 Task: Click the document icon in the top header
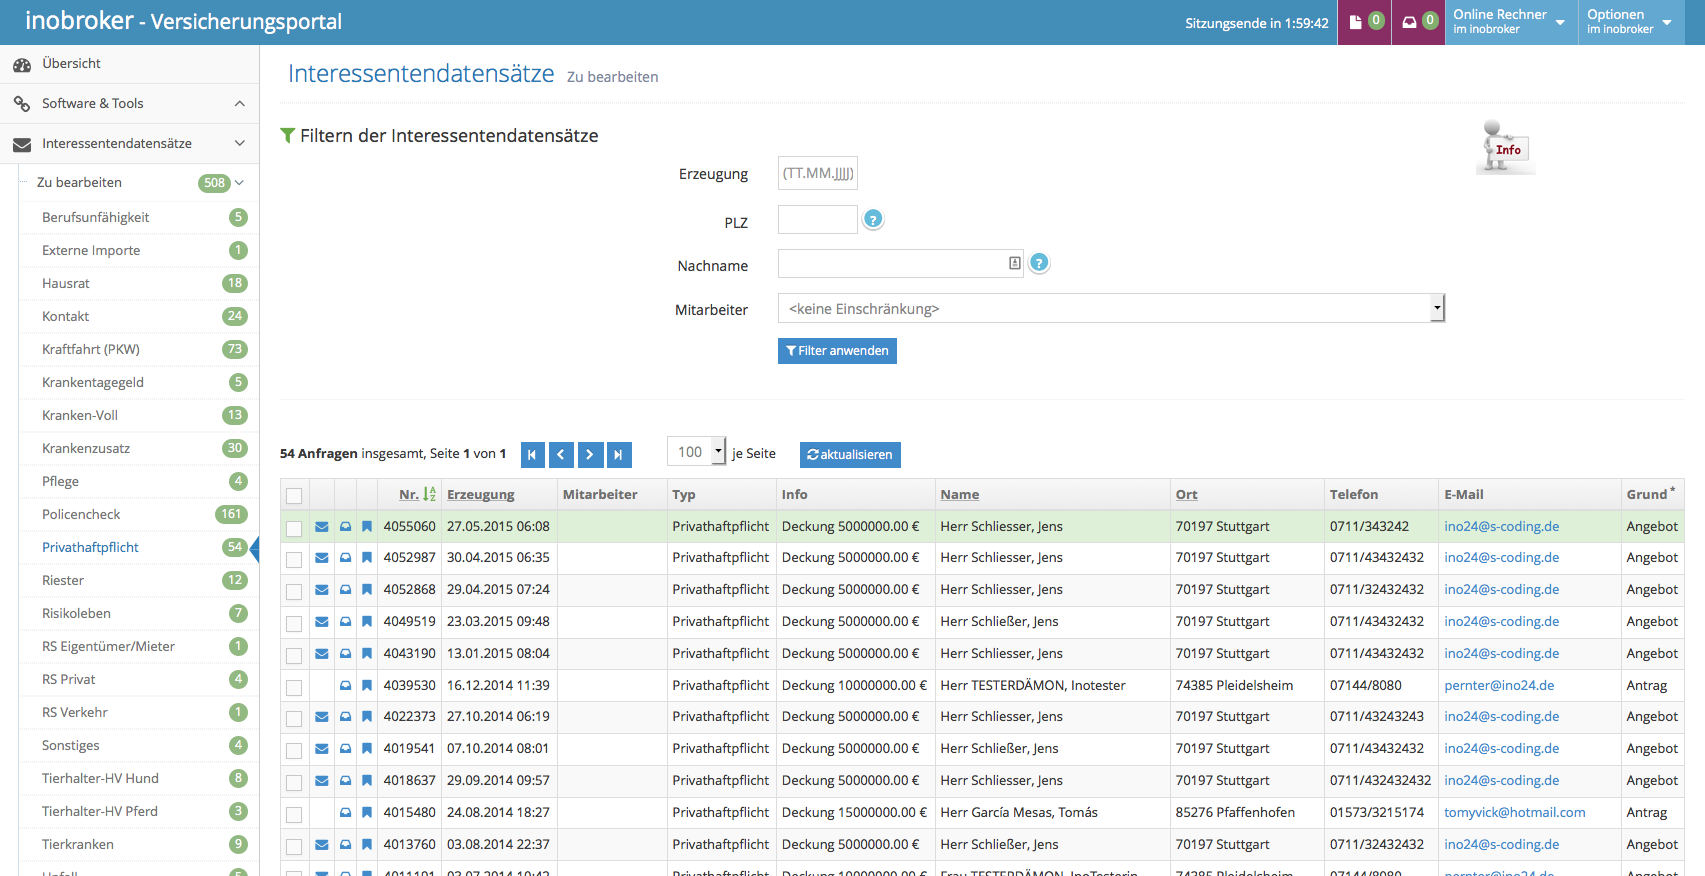click(1356, 22)
